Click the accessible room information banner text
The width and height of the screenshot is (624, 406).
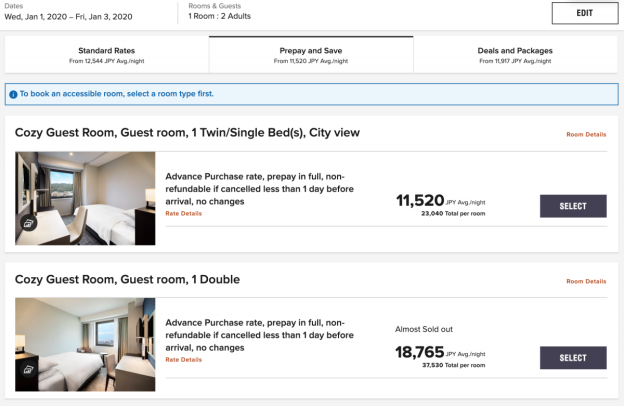(x=117, y=94)
